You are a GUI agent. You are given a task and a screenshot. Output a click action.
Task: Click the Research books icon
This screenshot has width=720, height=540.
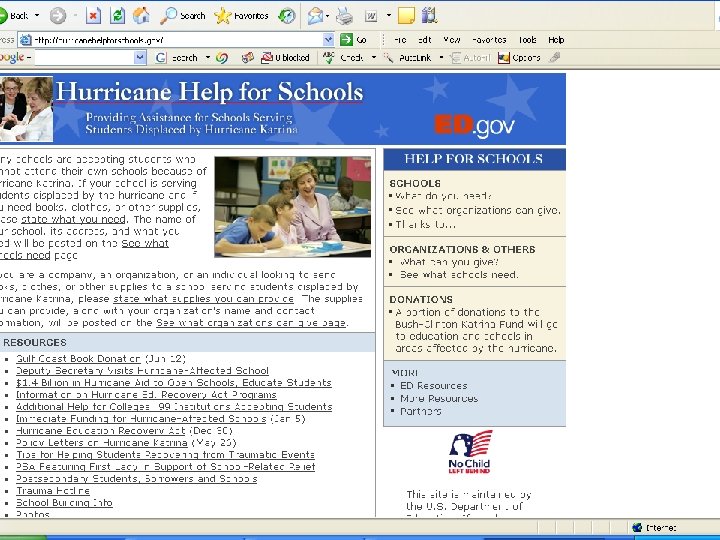(x=429, y=16)
